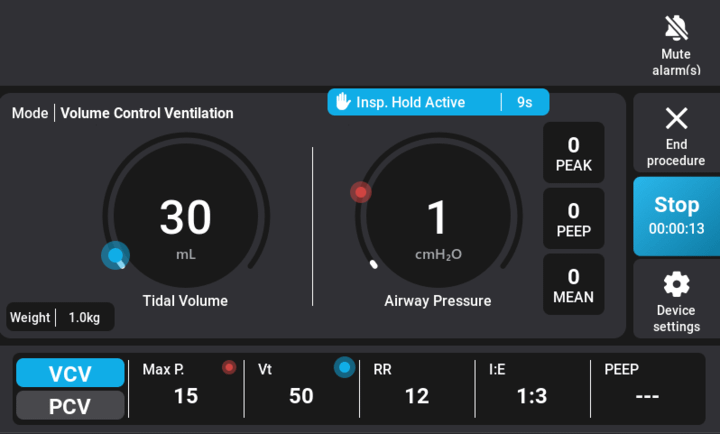Select the RR value of 12

(x=416, y=396)
